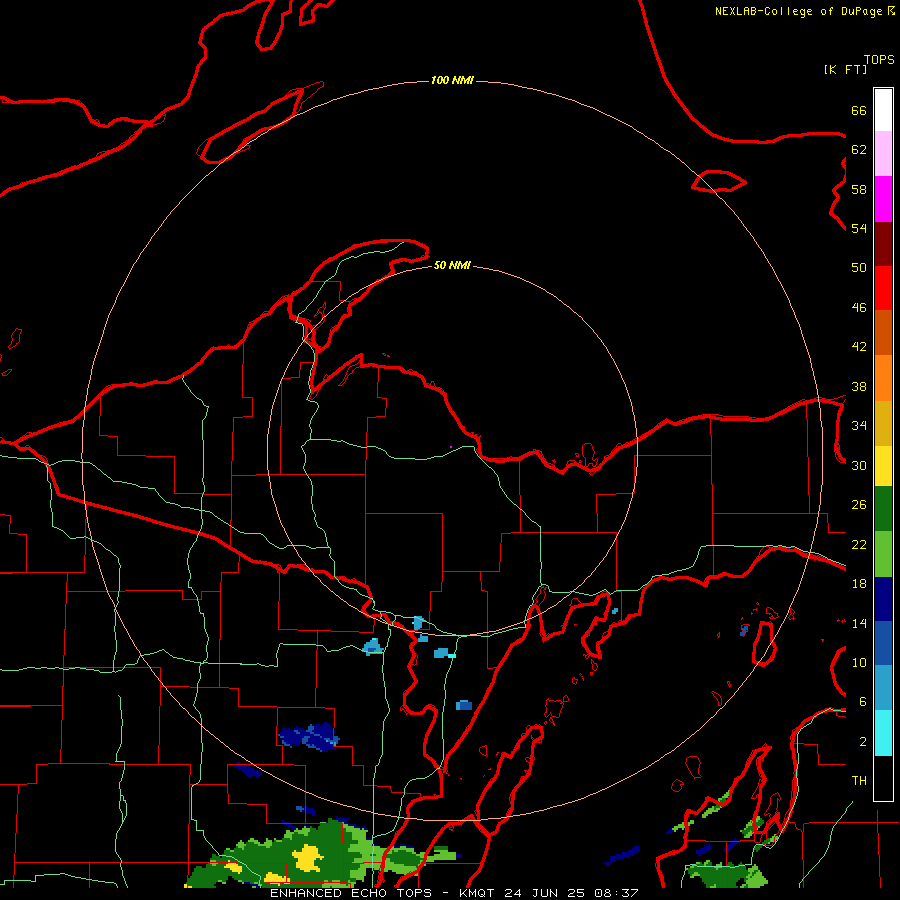Screen dimensions: 900x900
Task: Click the magenta legend swatch
Action: [883, 199]
